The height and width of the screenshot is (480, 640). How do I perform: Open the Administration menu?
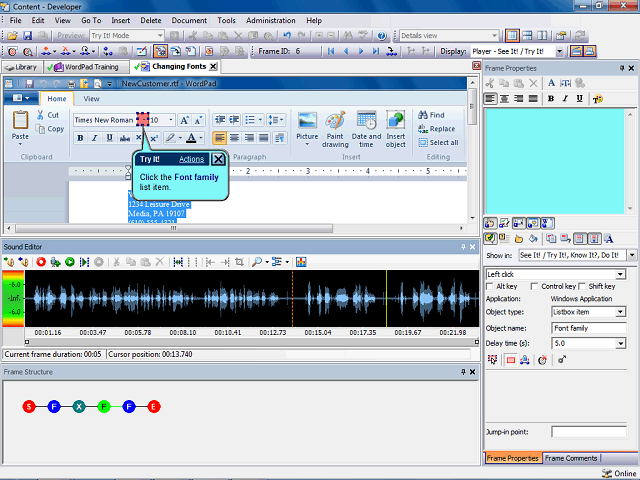pyautogui.click(x=270, y=20)
